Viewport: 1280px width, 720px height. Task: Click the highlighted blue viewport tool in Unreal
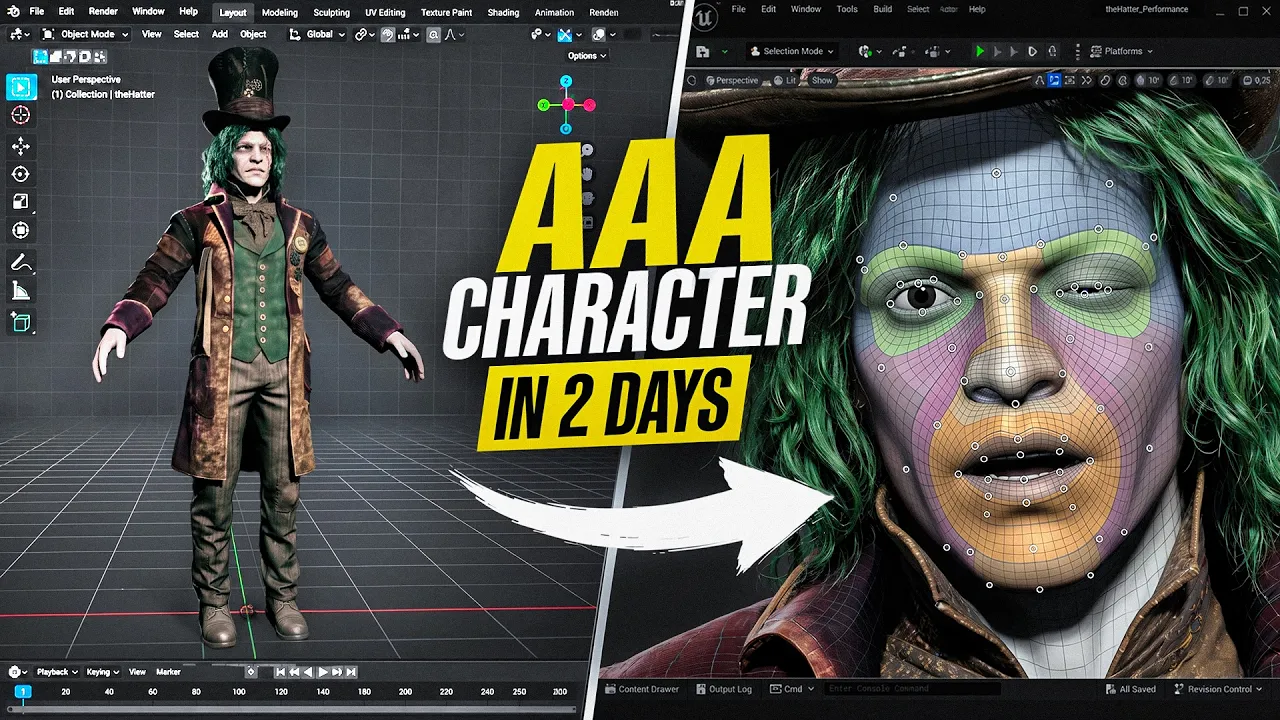point(1054,80)
